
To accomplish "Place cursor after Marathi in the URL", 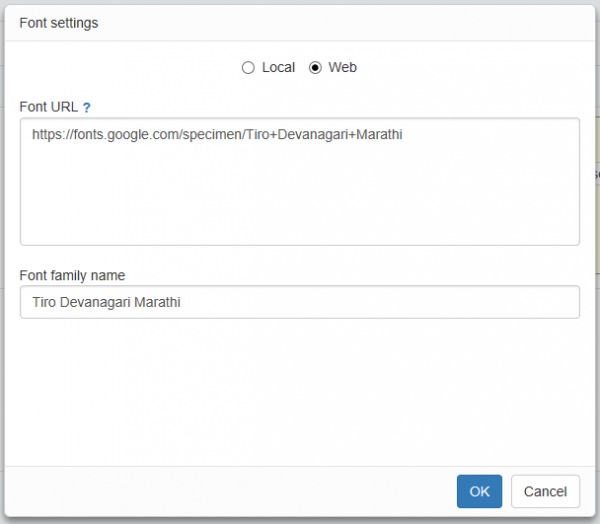I will click(403, 135).
